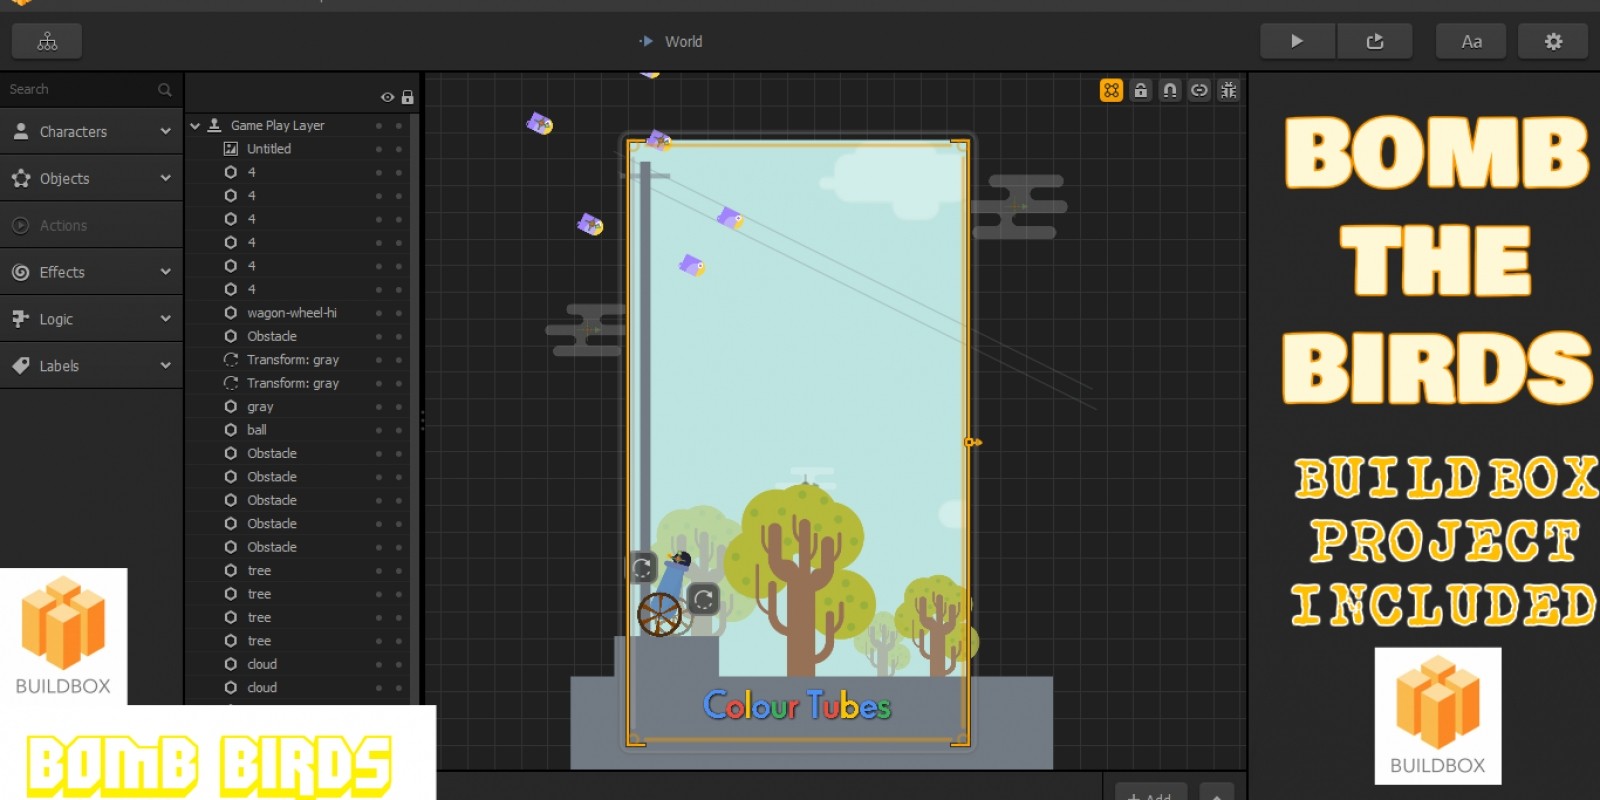Click the padlock icon in scene toolbar
Screen dimensions: 1600x800
point(1140,90)
